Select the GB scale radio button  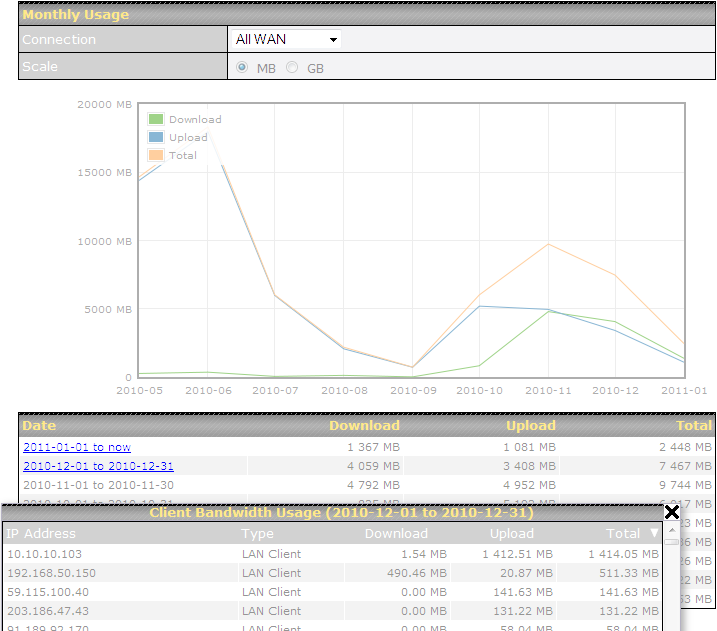click(292, 67)
